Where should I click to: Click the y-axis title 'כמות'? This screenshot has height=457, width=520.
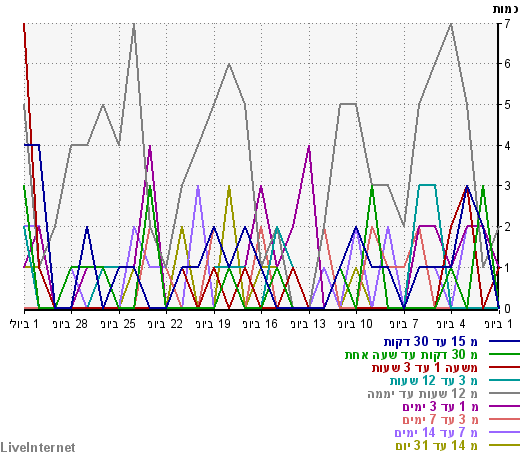506,9
